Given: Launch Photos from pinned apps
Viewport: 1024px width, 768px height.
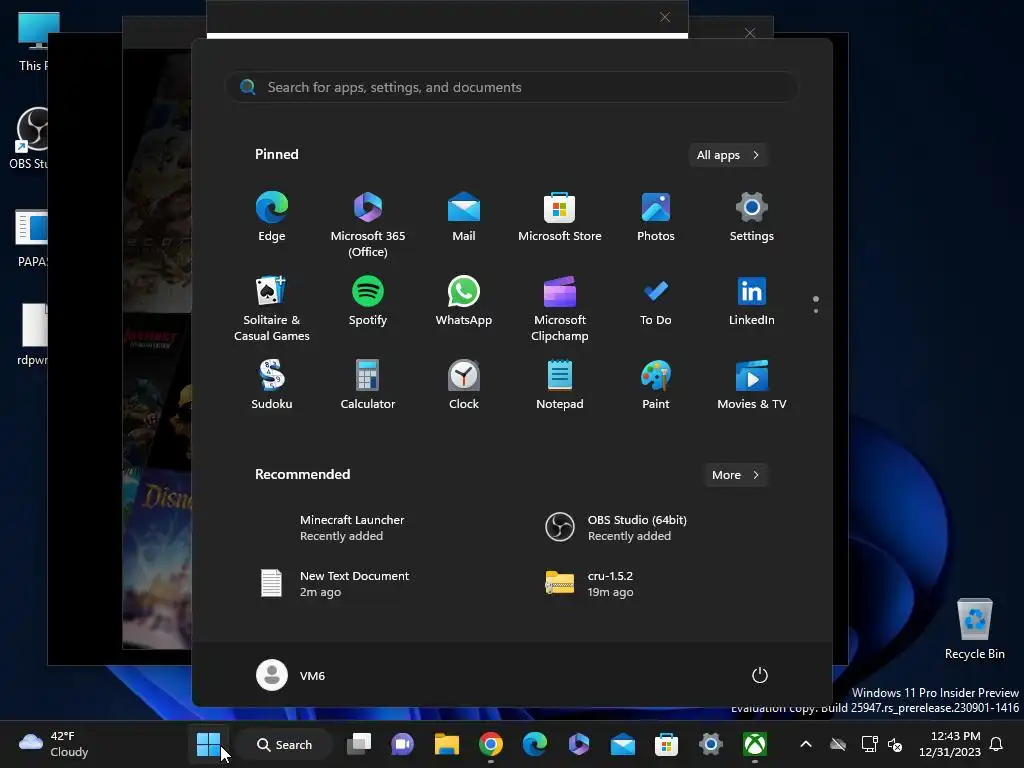Looking at the screenshot, I should pyautogui.click(x=656, y=217).
